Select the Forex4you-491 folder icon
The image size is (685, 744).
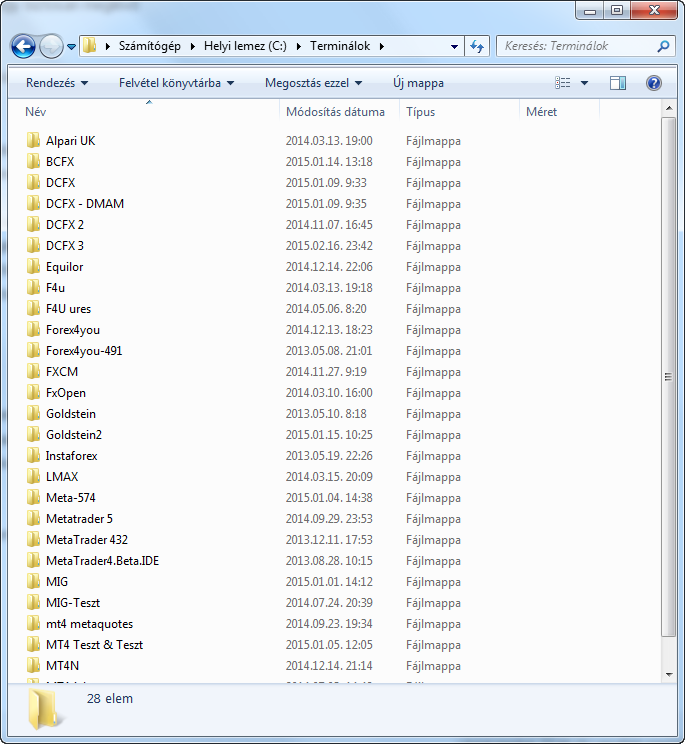(x=33, y=351)
